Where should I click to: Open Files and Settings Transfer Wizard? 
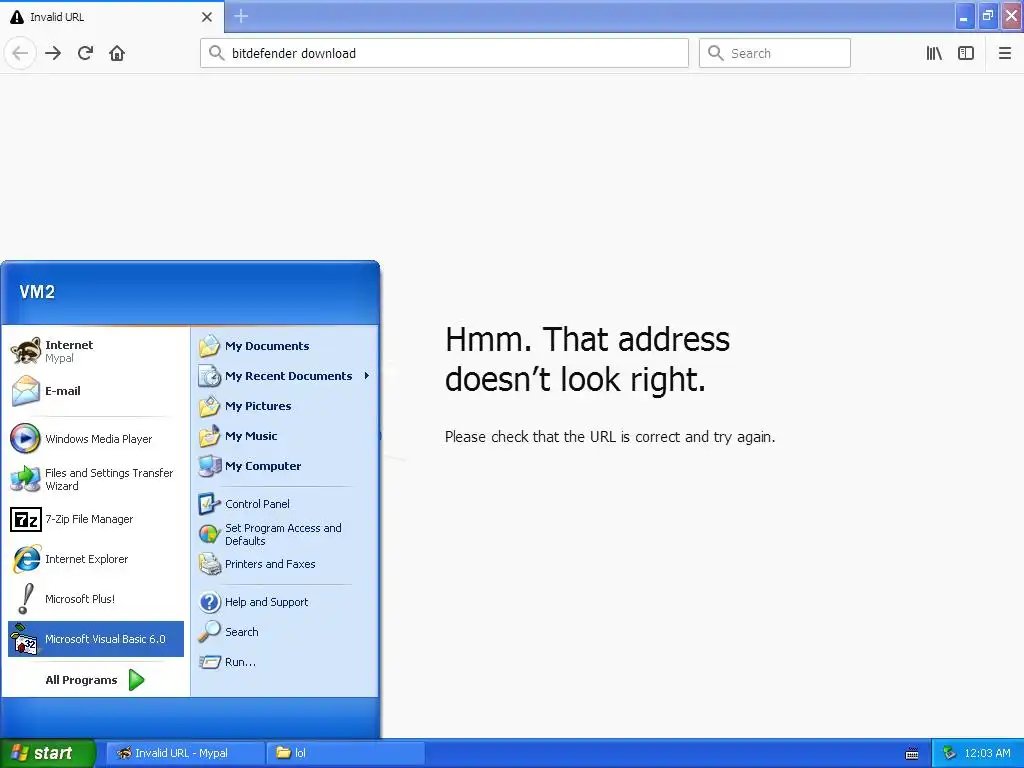[96, 479]
